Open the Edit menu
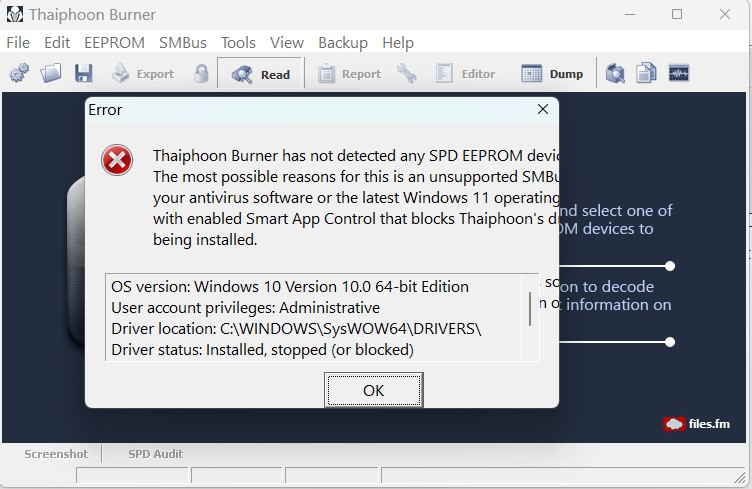 tap(57, 43)
